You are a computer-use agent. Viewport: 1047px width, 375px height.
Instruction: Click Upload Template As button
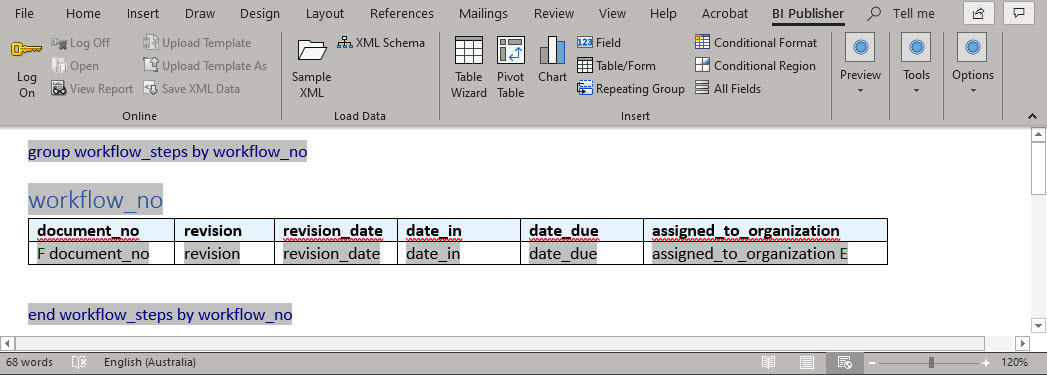click(206, 65)
